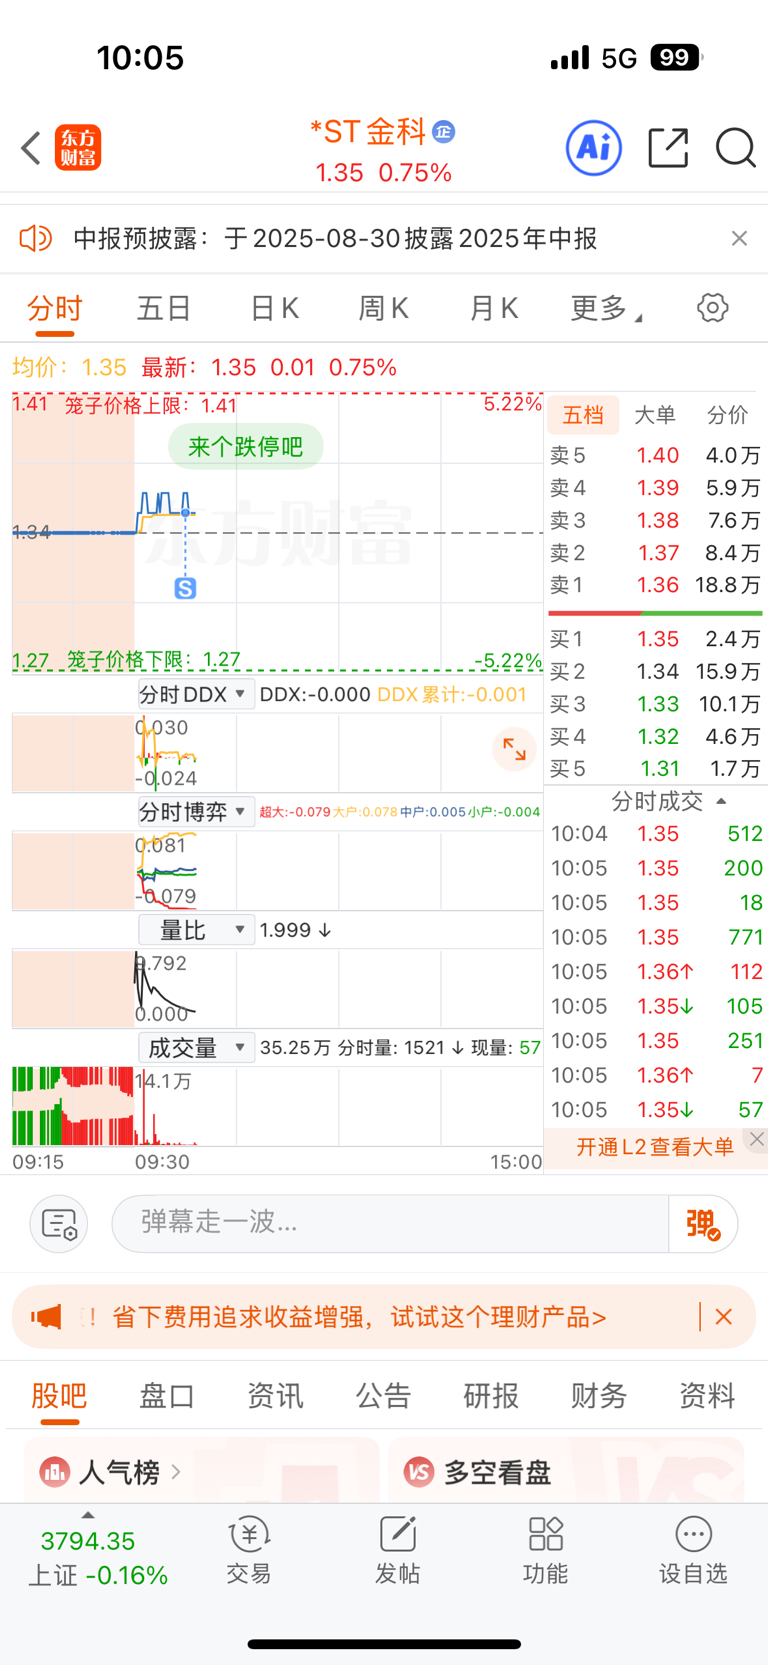769x1665 pixels.
Task: Expand the indicator chart fullscreen icon
Action: [x=515, y=749]
